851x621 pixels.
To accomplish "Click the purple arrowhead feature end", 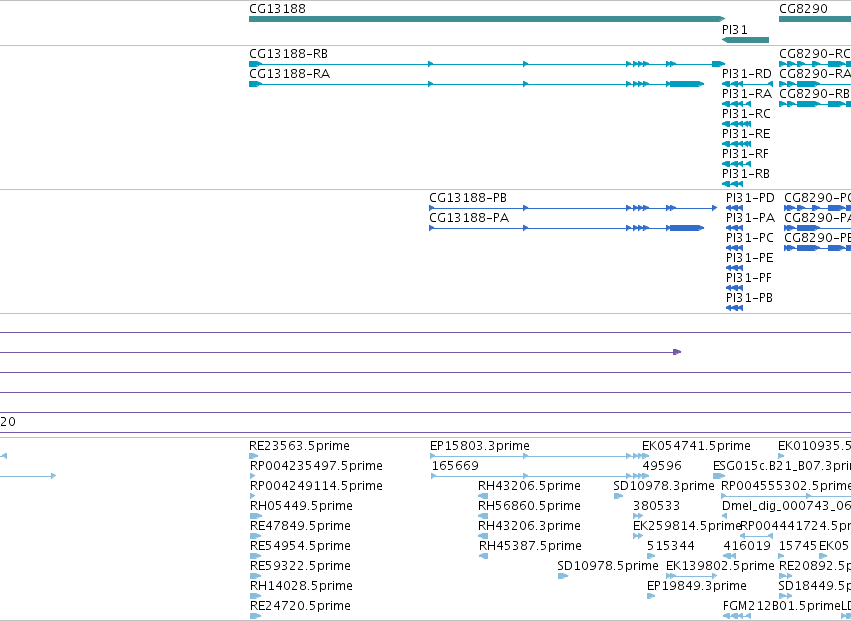I will tap(677, 352).
